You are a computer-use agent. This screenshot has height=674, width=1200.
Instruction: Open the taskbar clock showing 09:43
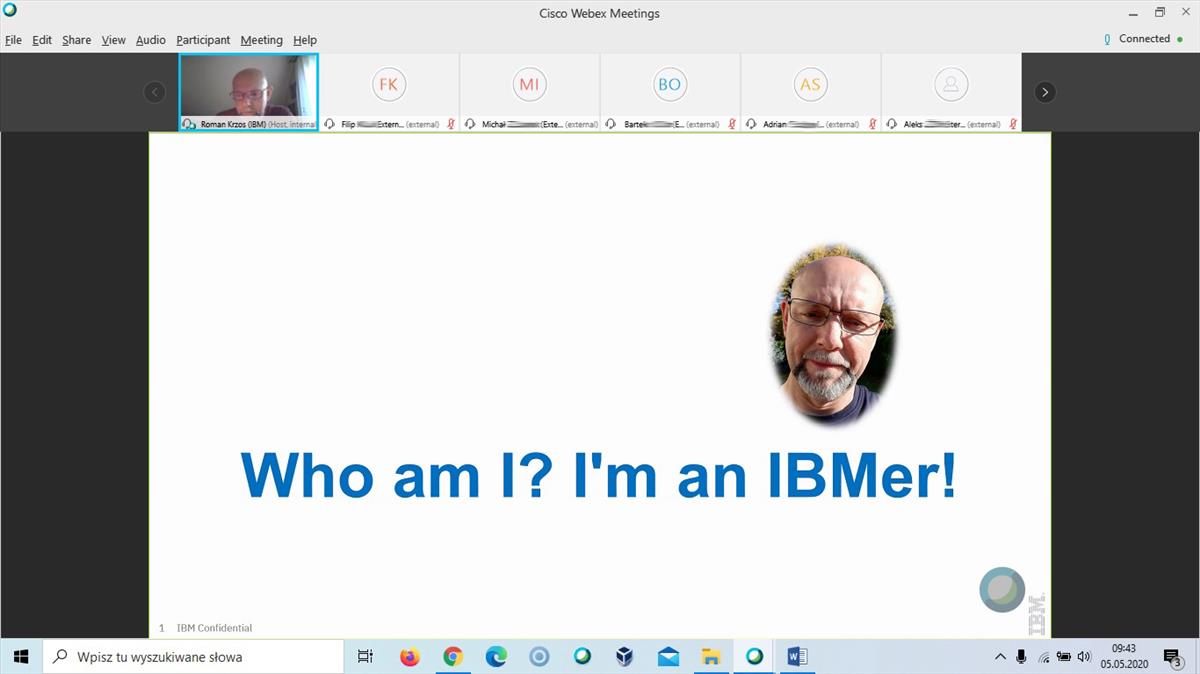[x=1124, y=656]
